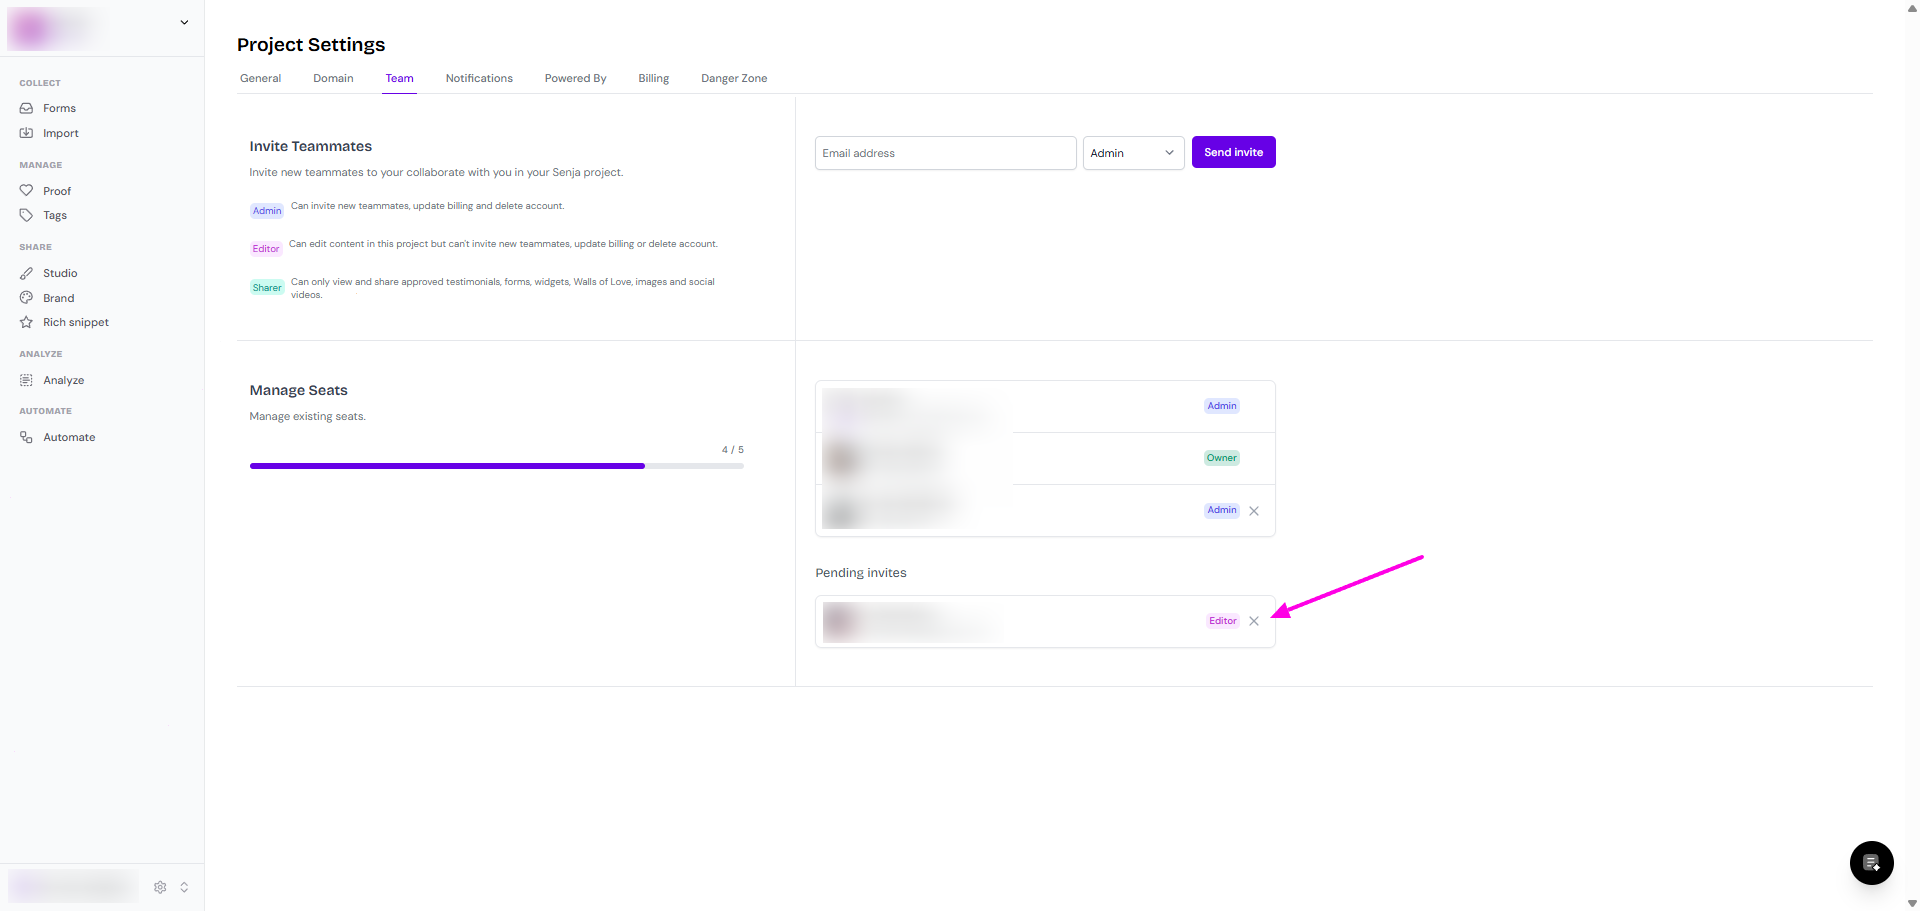This screenshot has height=911, width=1920.
Task: Open Studio from the Share section
Action: [60, 273]
